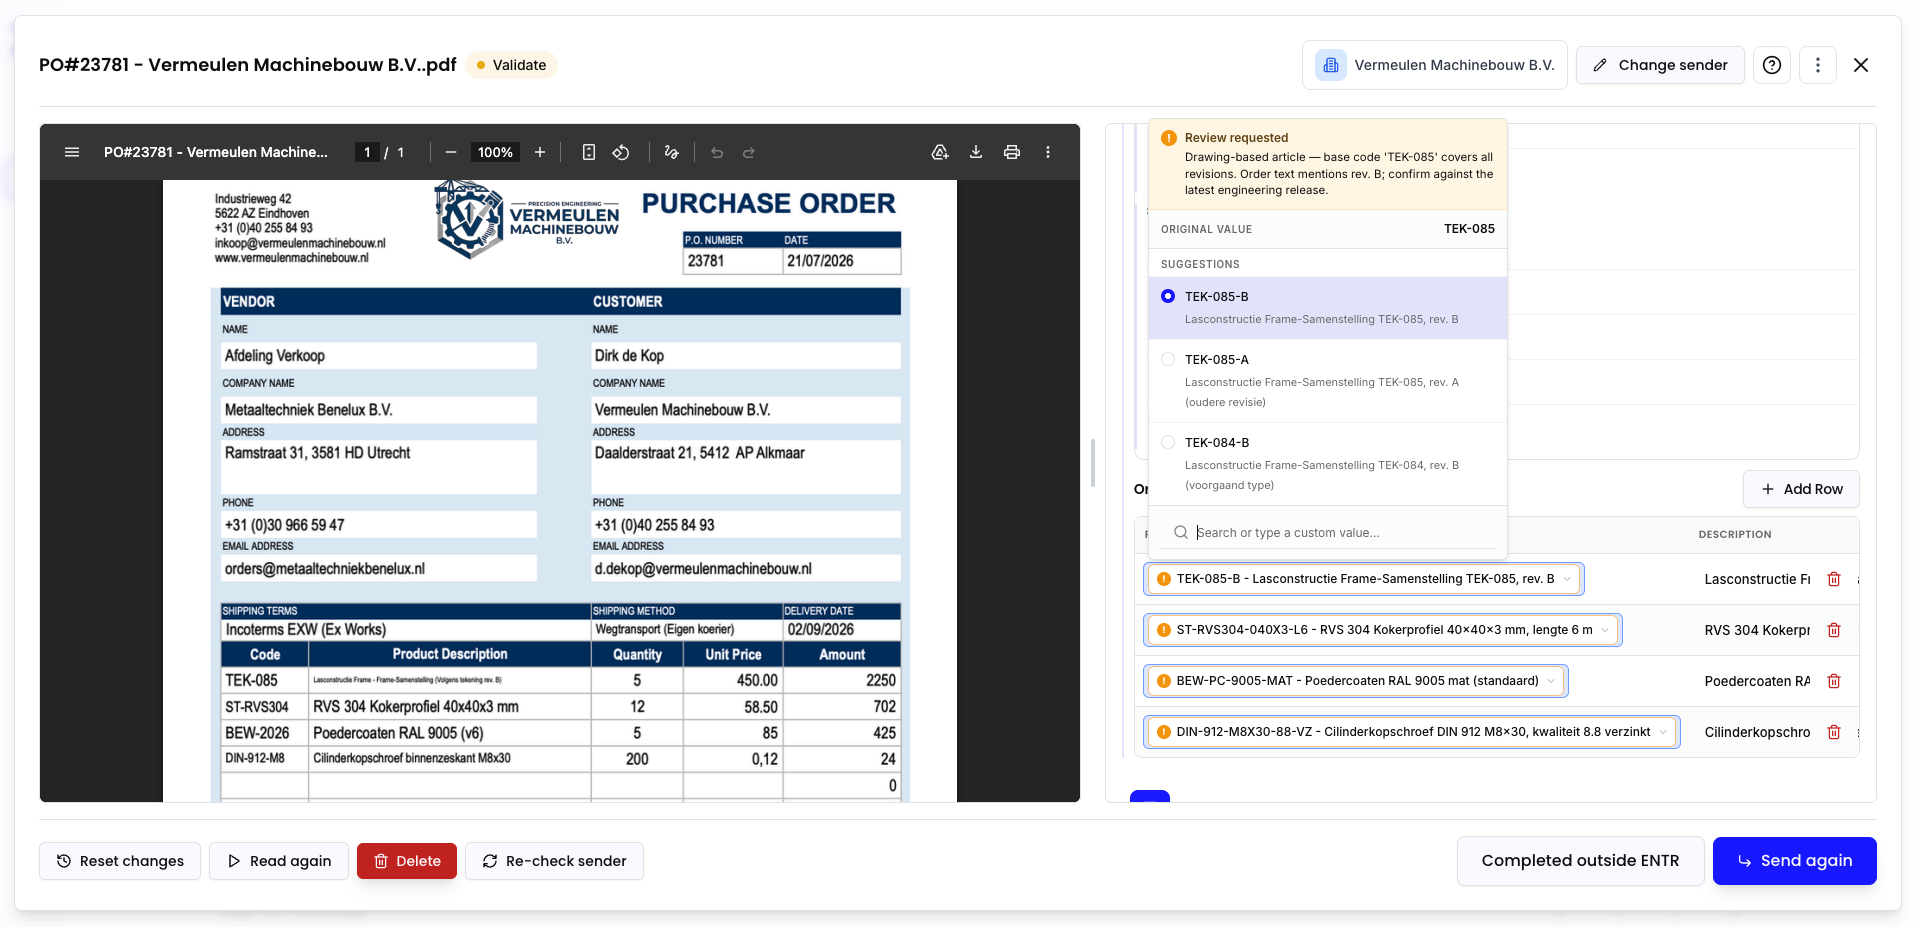
Task: Click the search magnifier icon in suggestions
Action: pos(1181,532)
